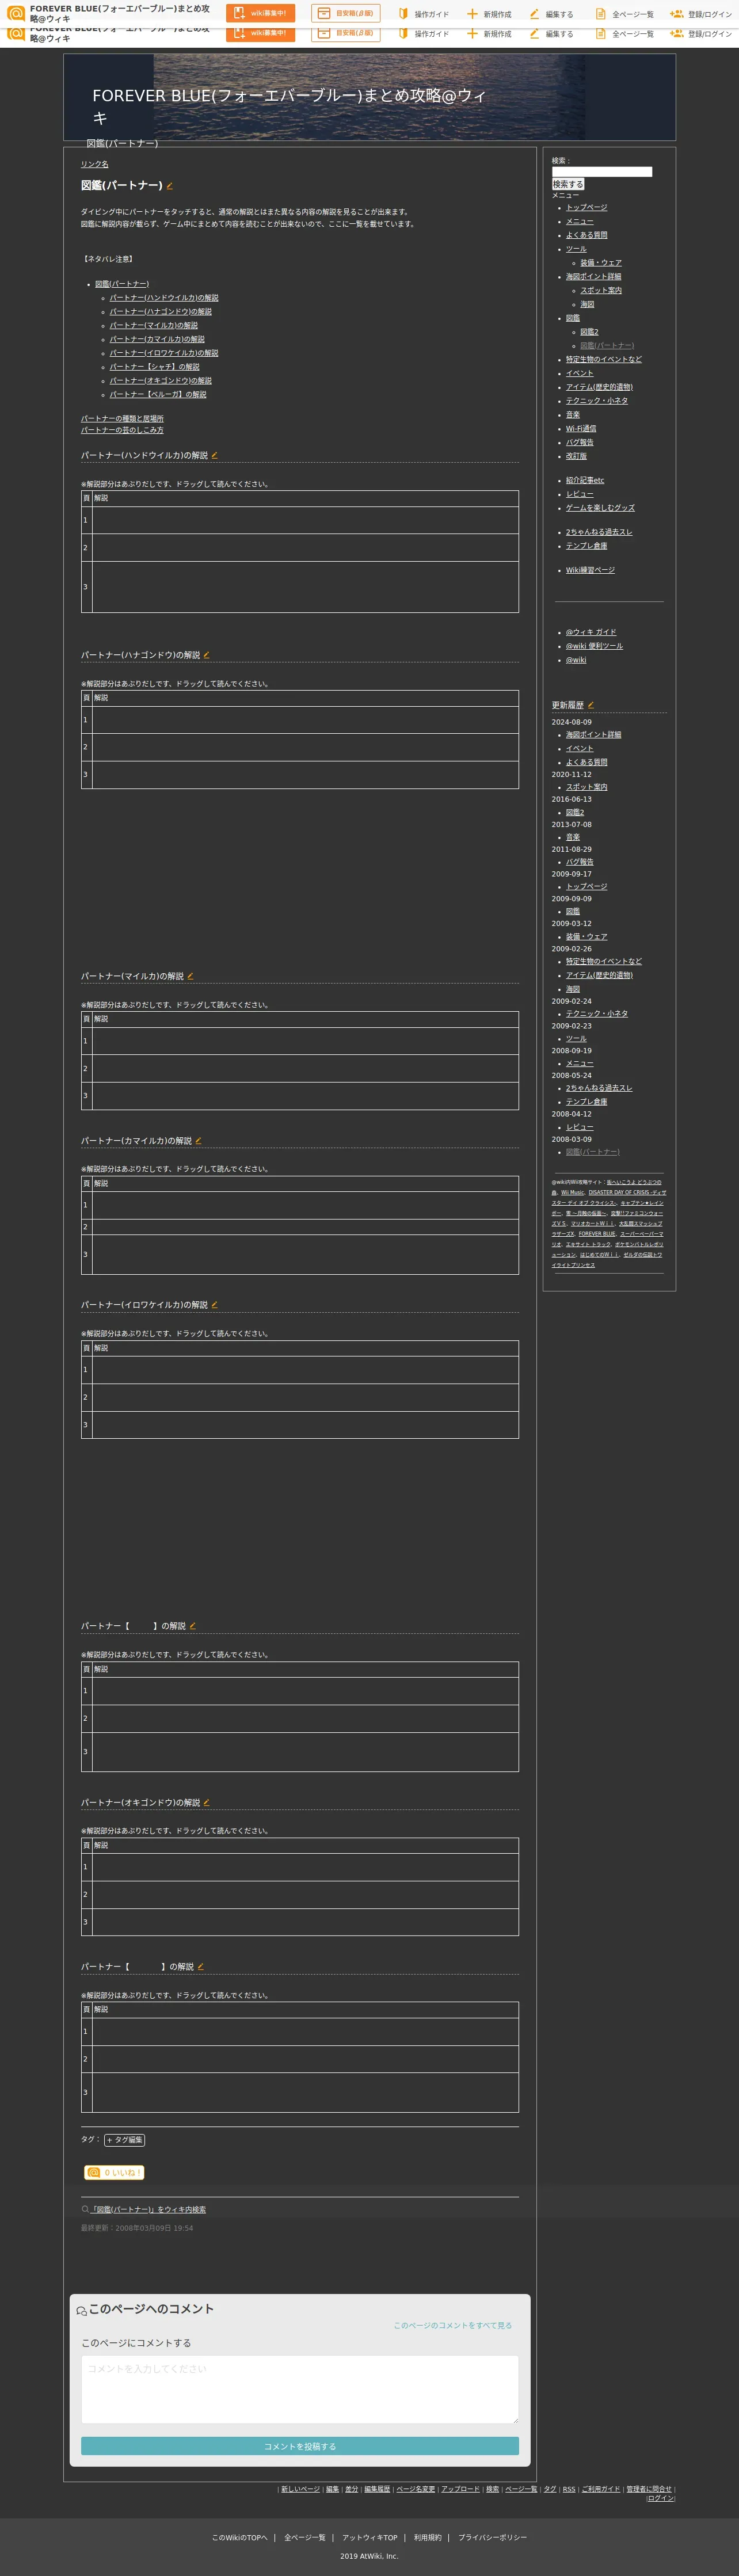
Task: Submit with the コメントを投稿する button
Action: click(300, 2446)
